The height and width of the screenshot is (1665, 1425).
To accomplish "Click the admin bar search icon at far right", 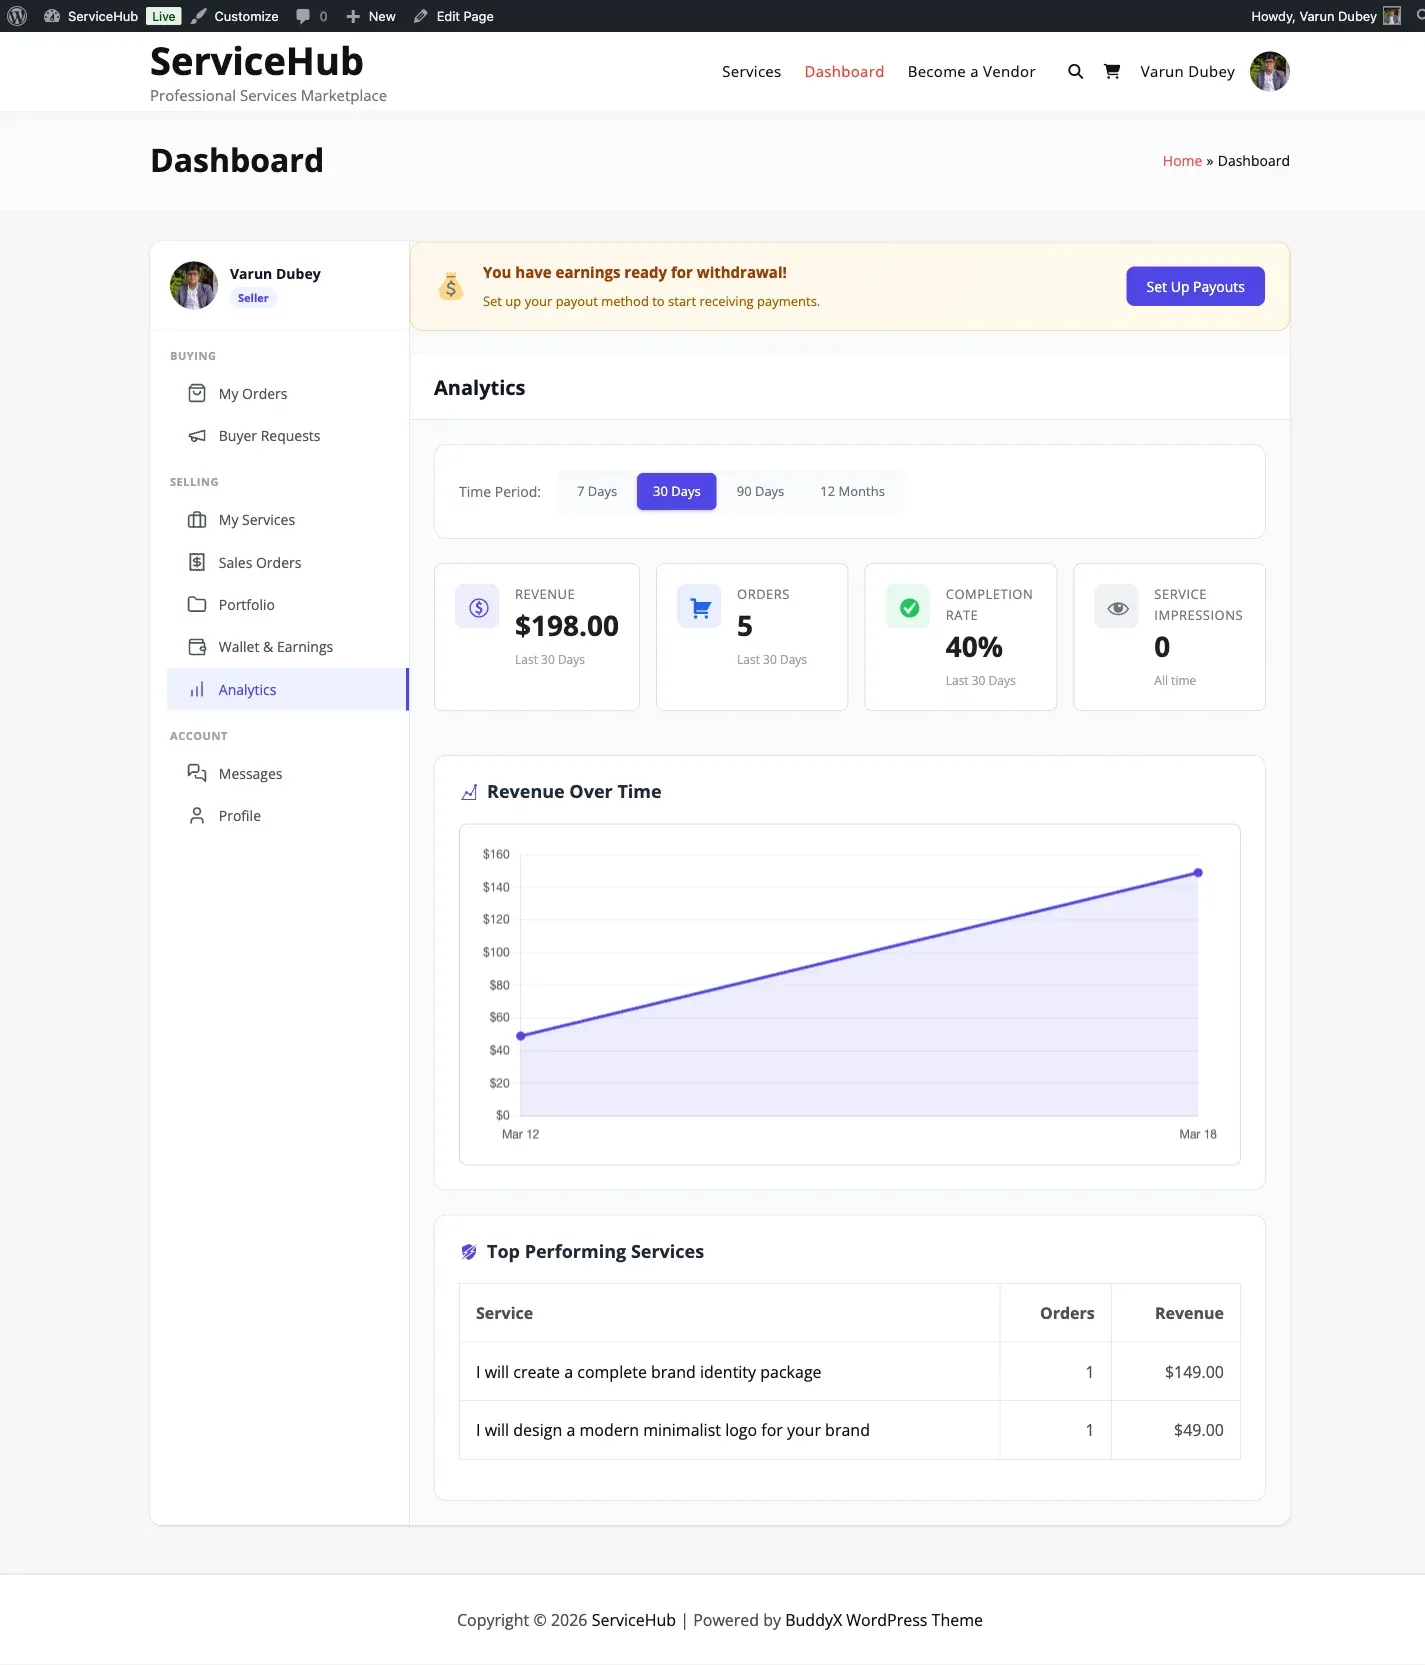I will tap(1419, 16).
